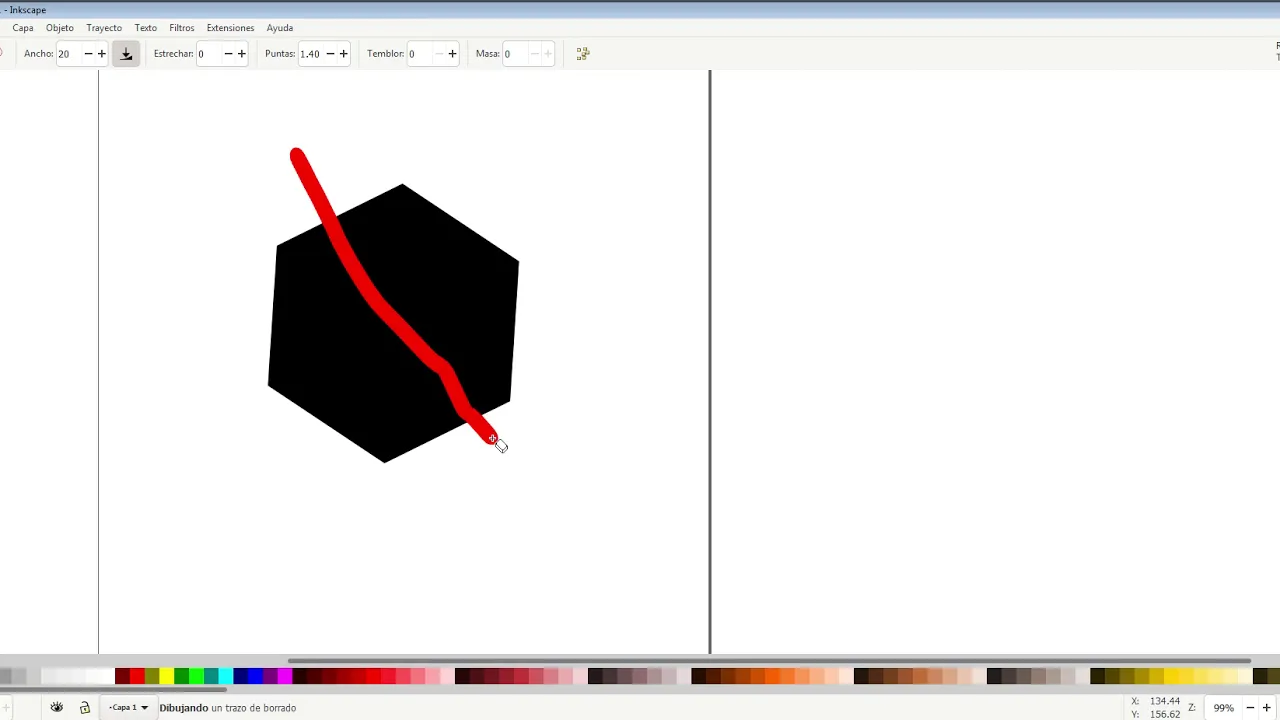Click the Masa value field
This screenshot has height=720, width=1280.
[514, 54]
